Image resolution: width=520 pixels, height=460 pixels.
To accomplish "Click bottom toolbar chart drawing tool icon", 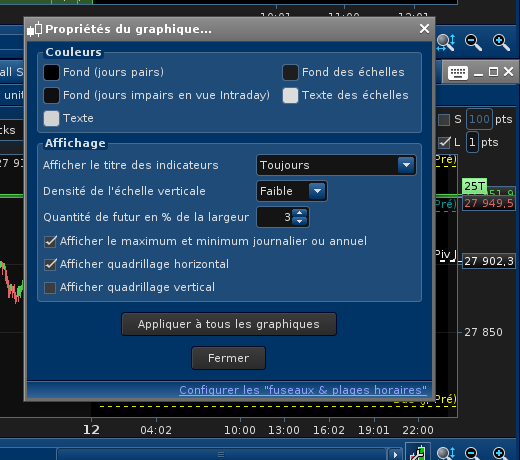I will [418, 453].
